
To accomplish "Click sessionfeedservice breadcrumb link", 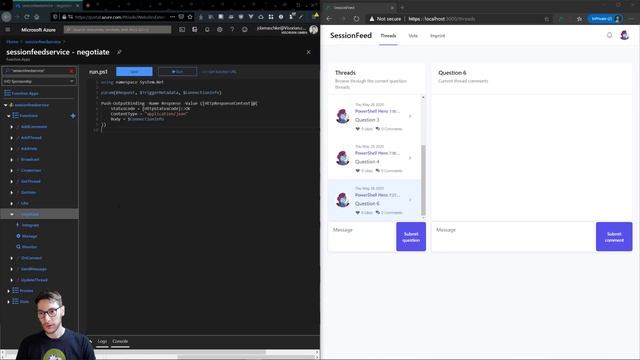I will [x=43, y=42].
